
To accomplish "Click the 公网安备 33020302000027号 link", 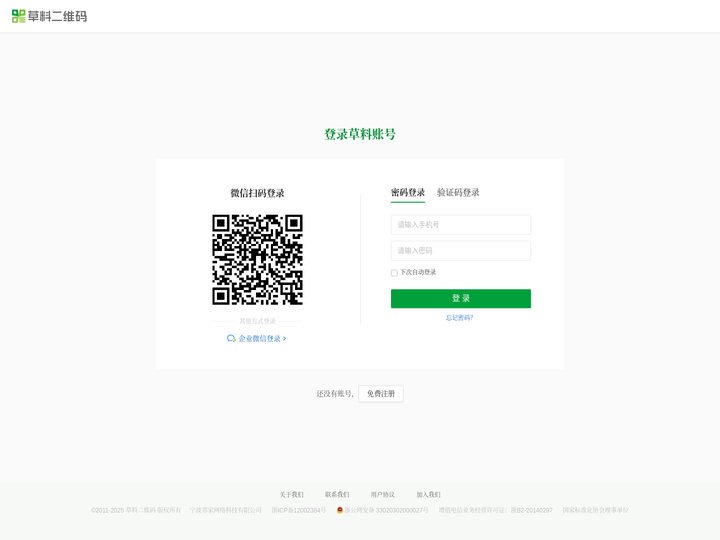I will tap(386, 510).
